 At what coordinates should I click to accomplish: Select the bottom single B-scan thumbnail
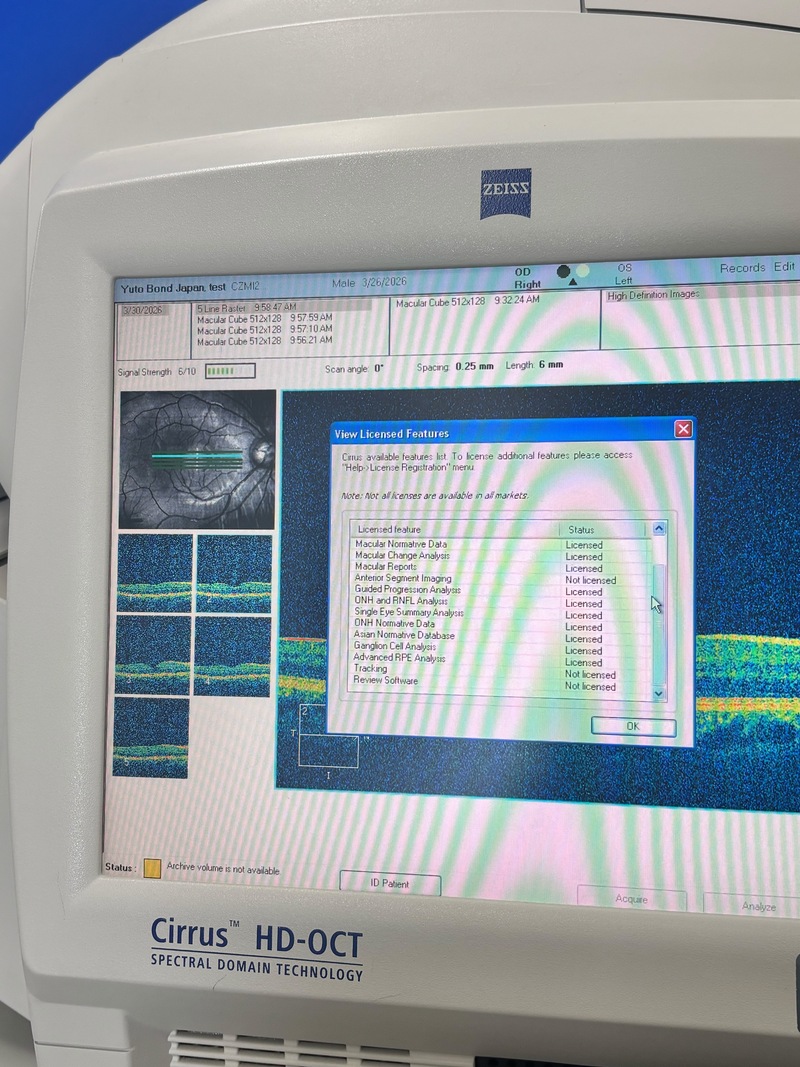151,737
